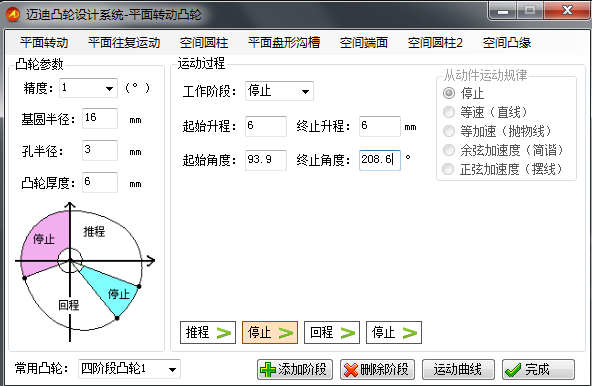Click the 回程 region in cam diagram

69,304
